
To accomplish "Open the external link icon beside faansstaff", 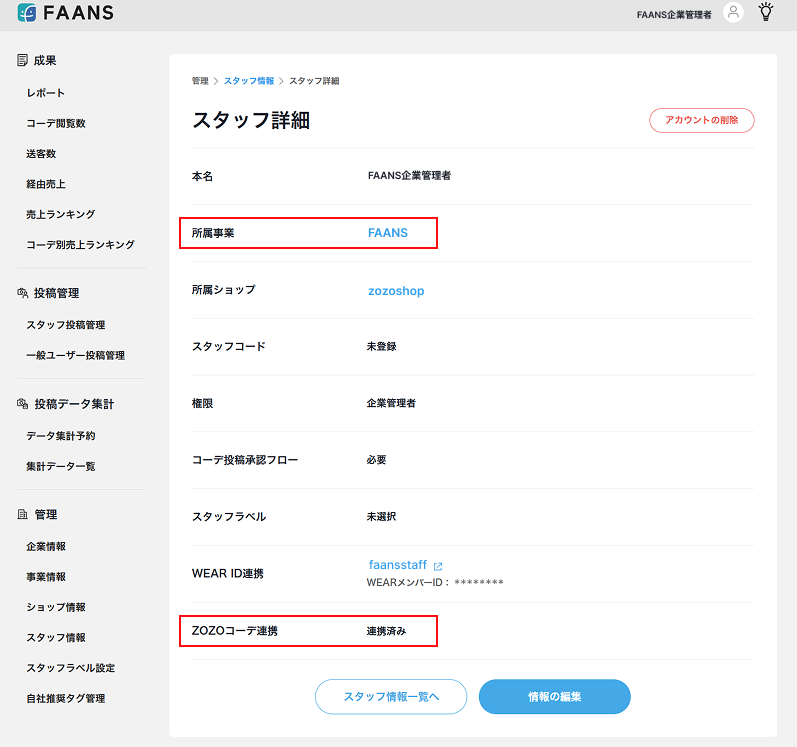I will (438, 566).
